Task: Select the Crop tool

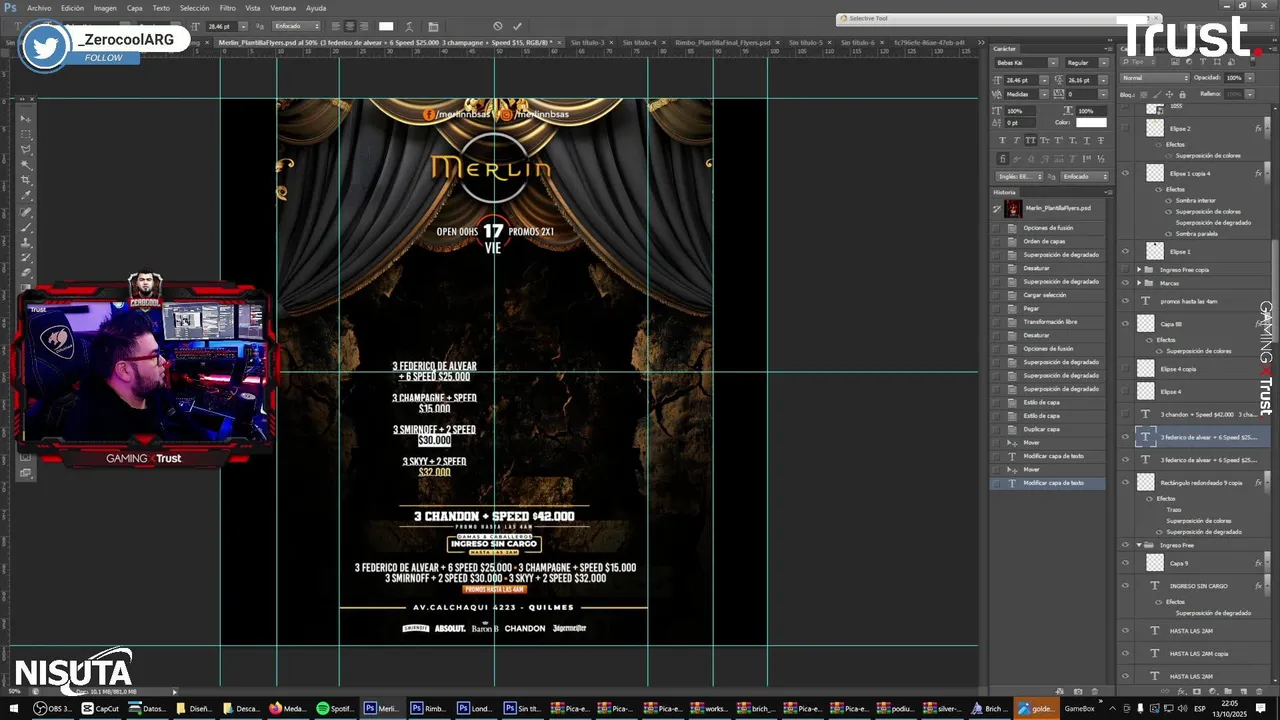Action: (x=26, y=180)
